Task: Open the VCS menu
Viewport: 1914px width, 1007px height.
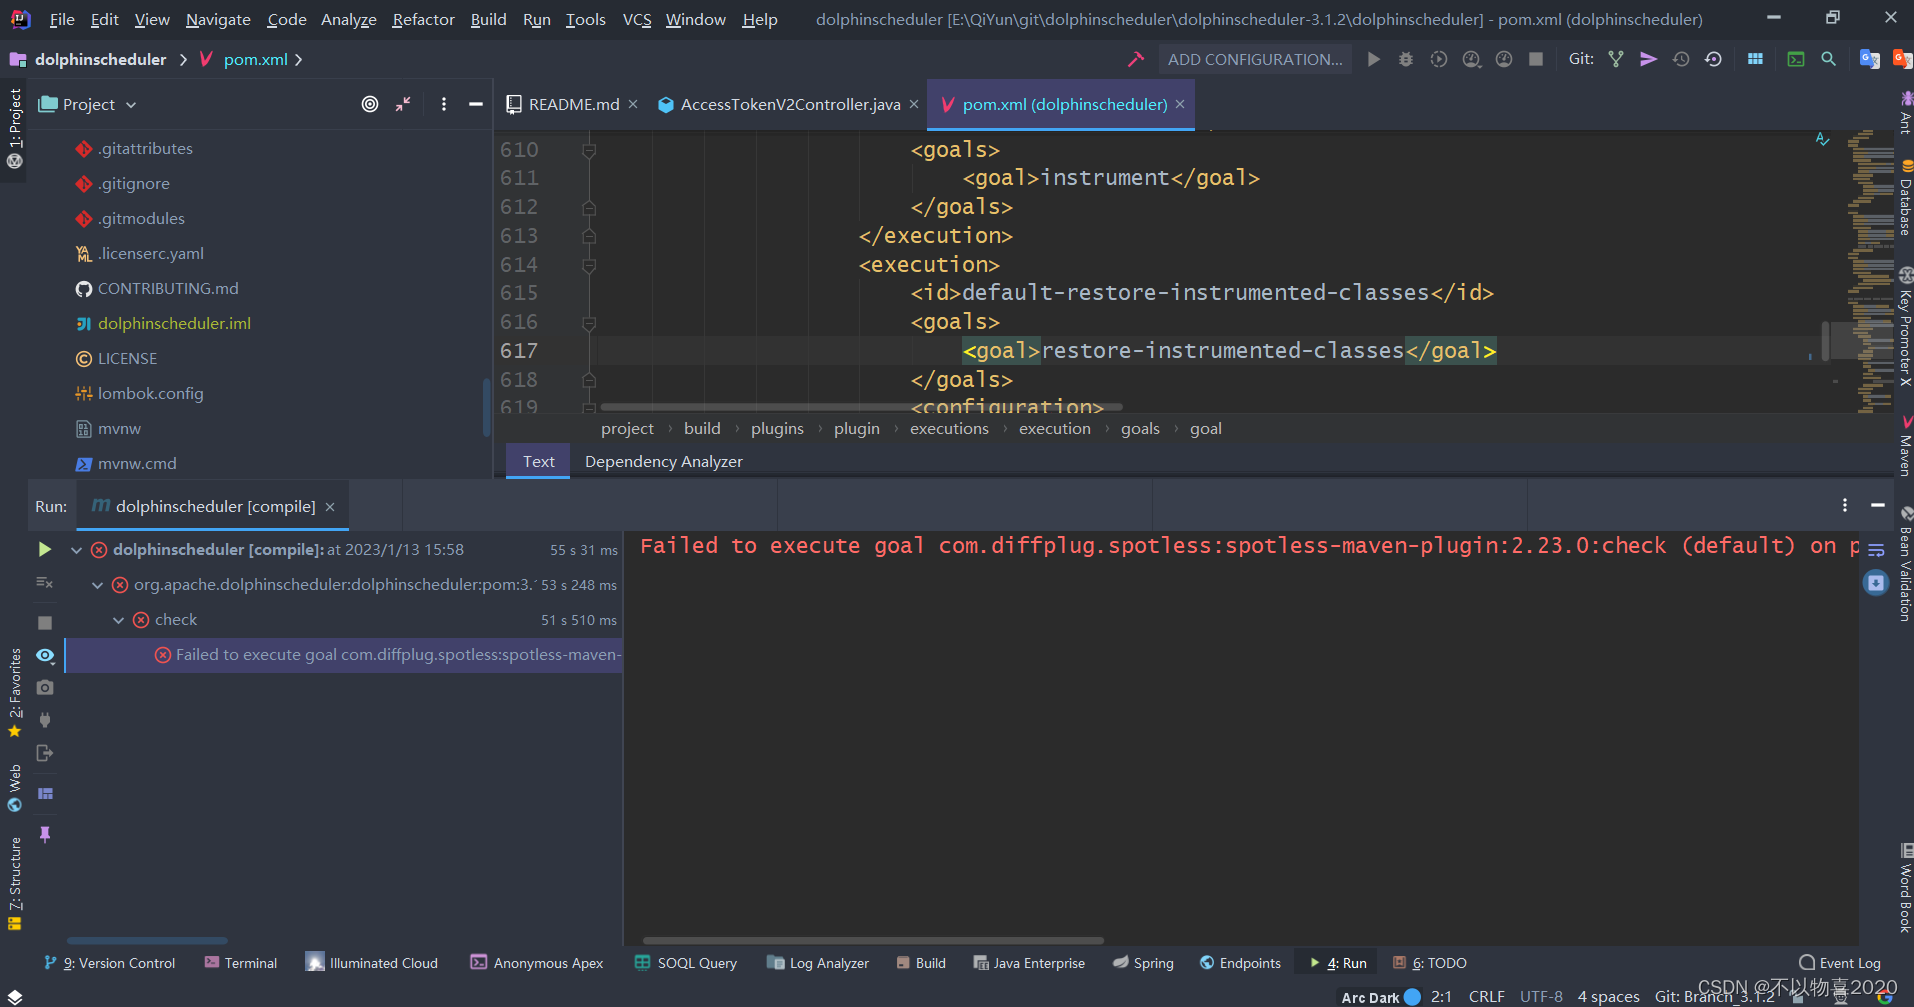Action: coord(636,19)
